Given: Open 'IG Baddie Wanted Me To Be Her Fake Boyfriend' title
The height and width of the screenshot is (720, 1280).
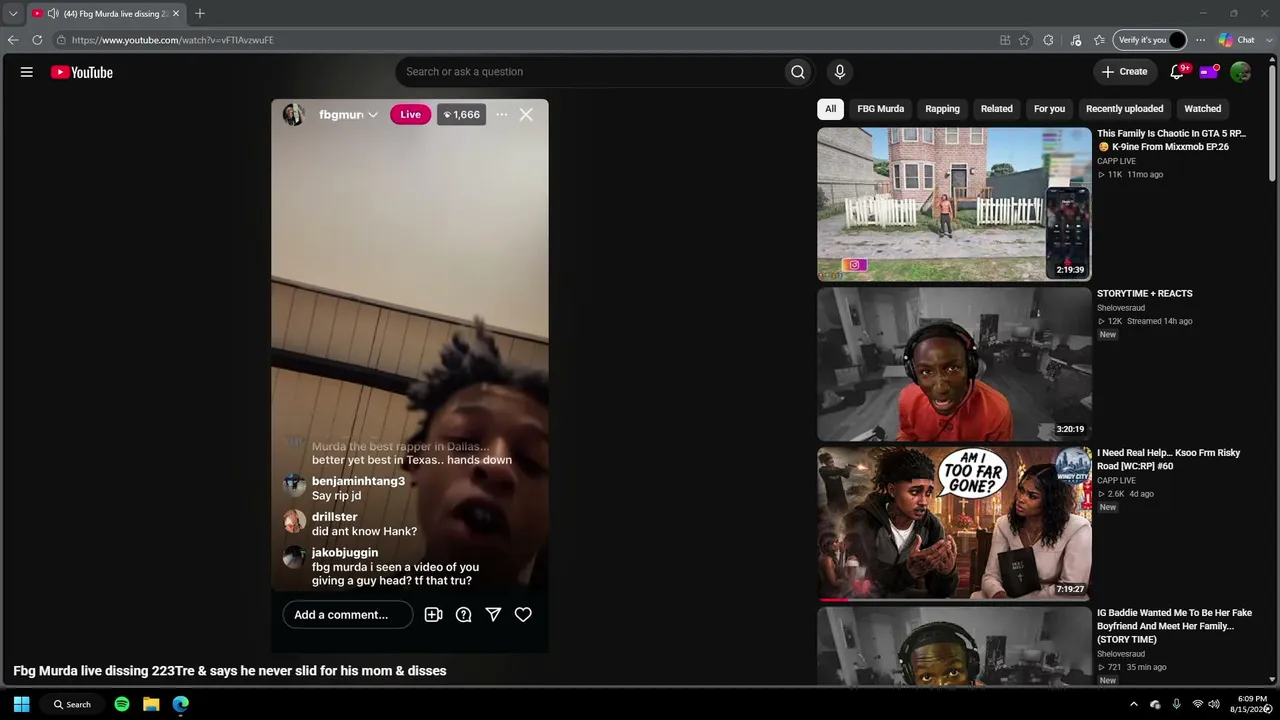Looking at the screenshot, I should pyautogui.click(x=1174, y=626).
